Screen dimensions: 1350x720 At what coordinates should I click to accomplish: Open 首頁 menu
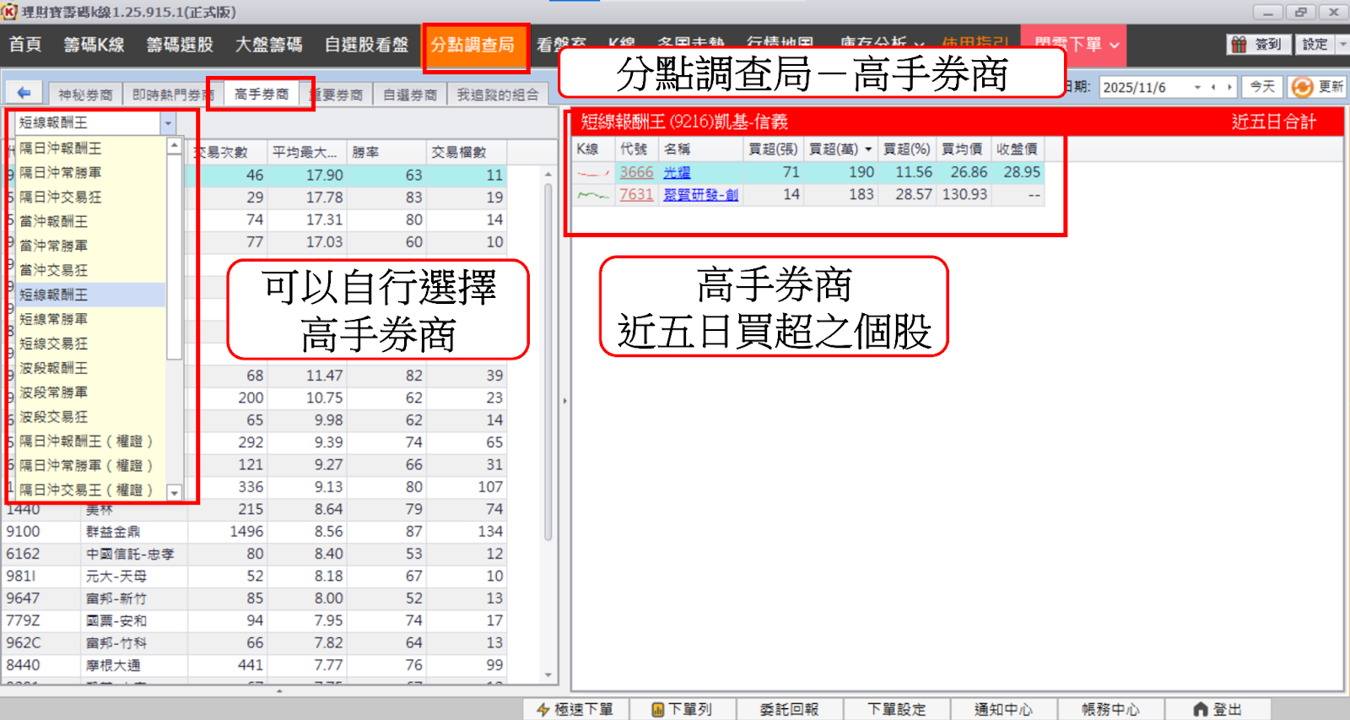[26, 45]
